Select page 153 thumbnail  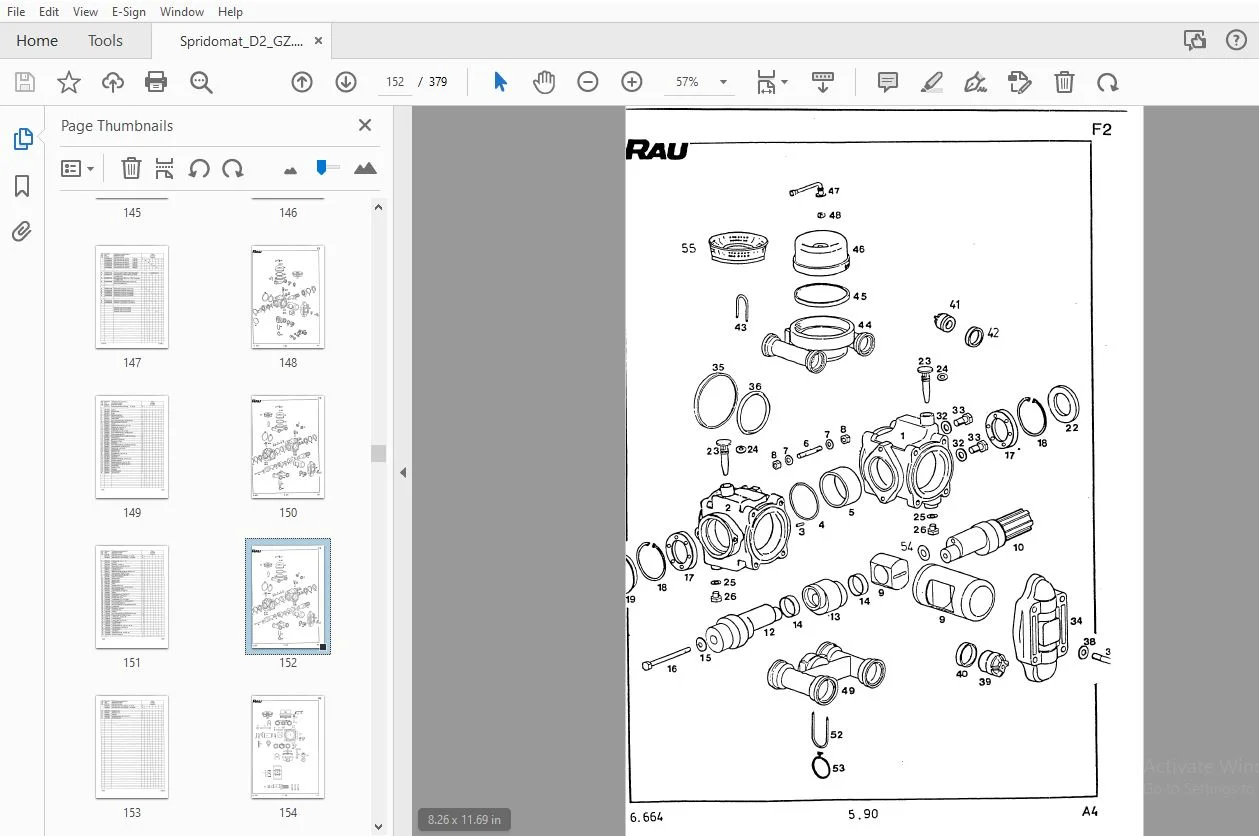pos(132,747)
